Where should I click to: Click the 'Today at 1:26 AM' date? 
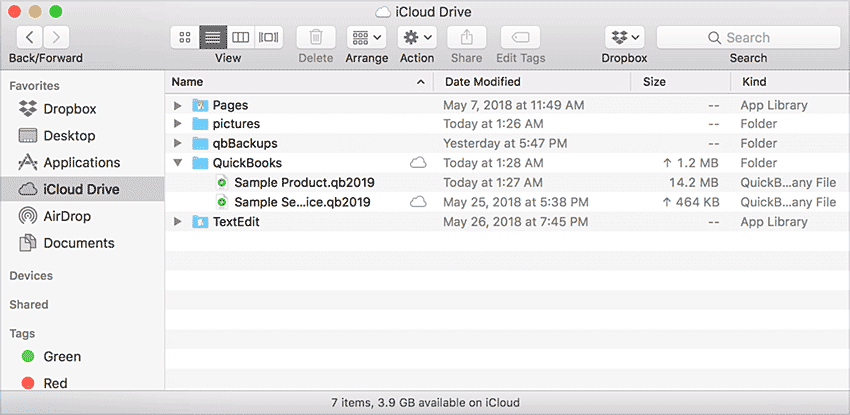493,124
